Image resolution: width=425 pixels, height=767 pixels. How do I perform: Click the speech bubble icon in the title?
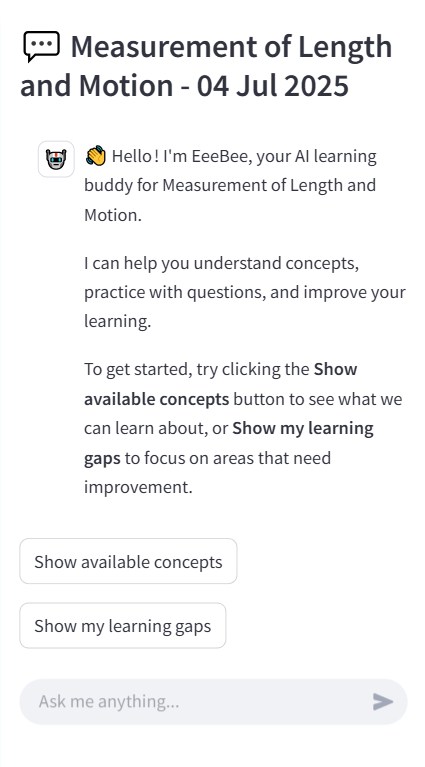[x=42, y=46]
